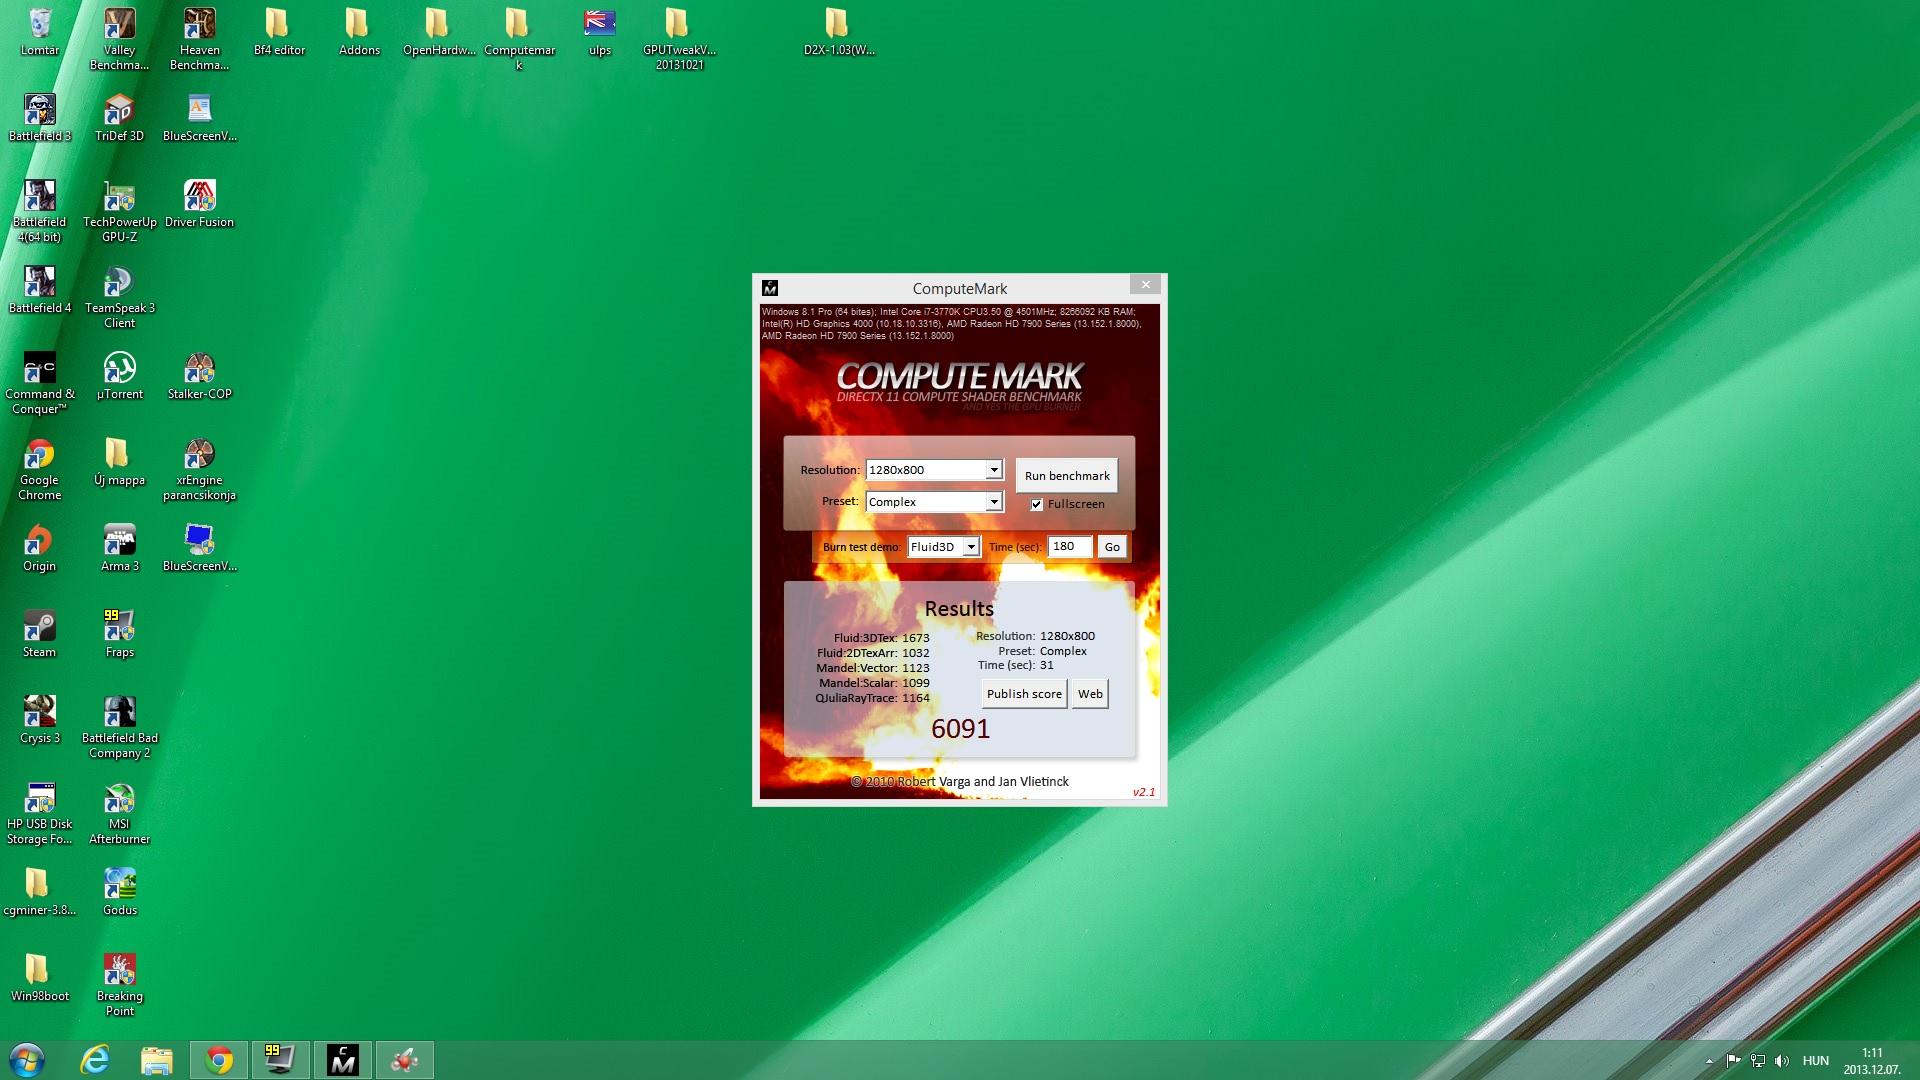This screenshot has width=1920, height=1080.
Task: Open the Valley Benchmark desktop shortcut
Action: click(119, 39)
